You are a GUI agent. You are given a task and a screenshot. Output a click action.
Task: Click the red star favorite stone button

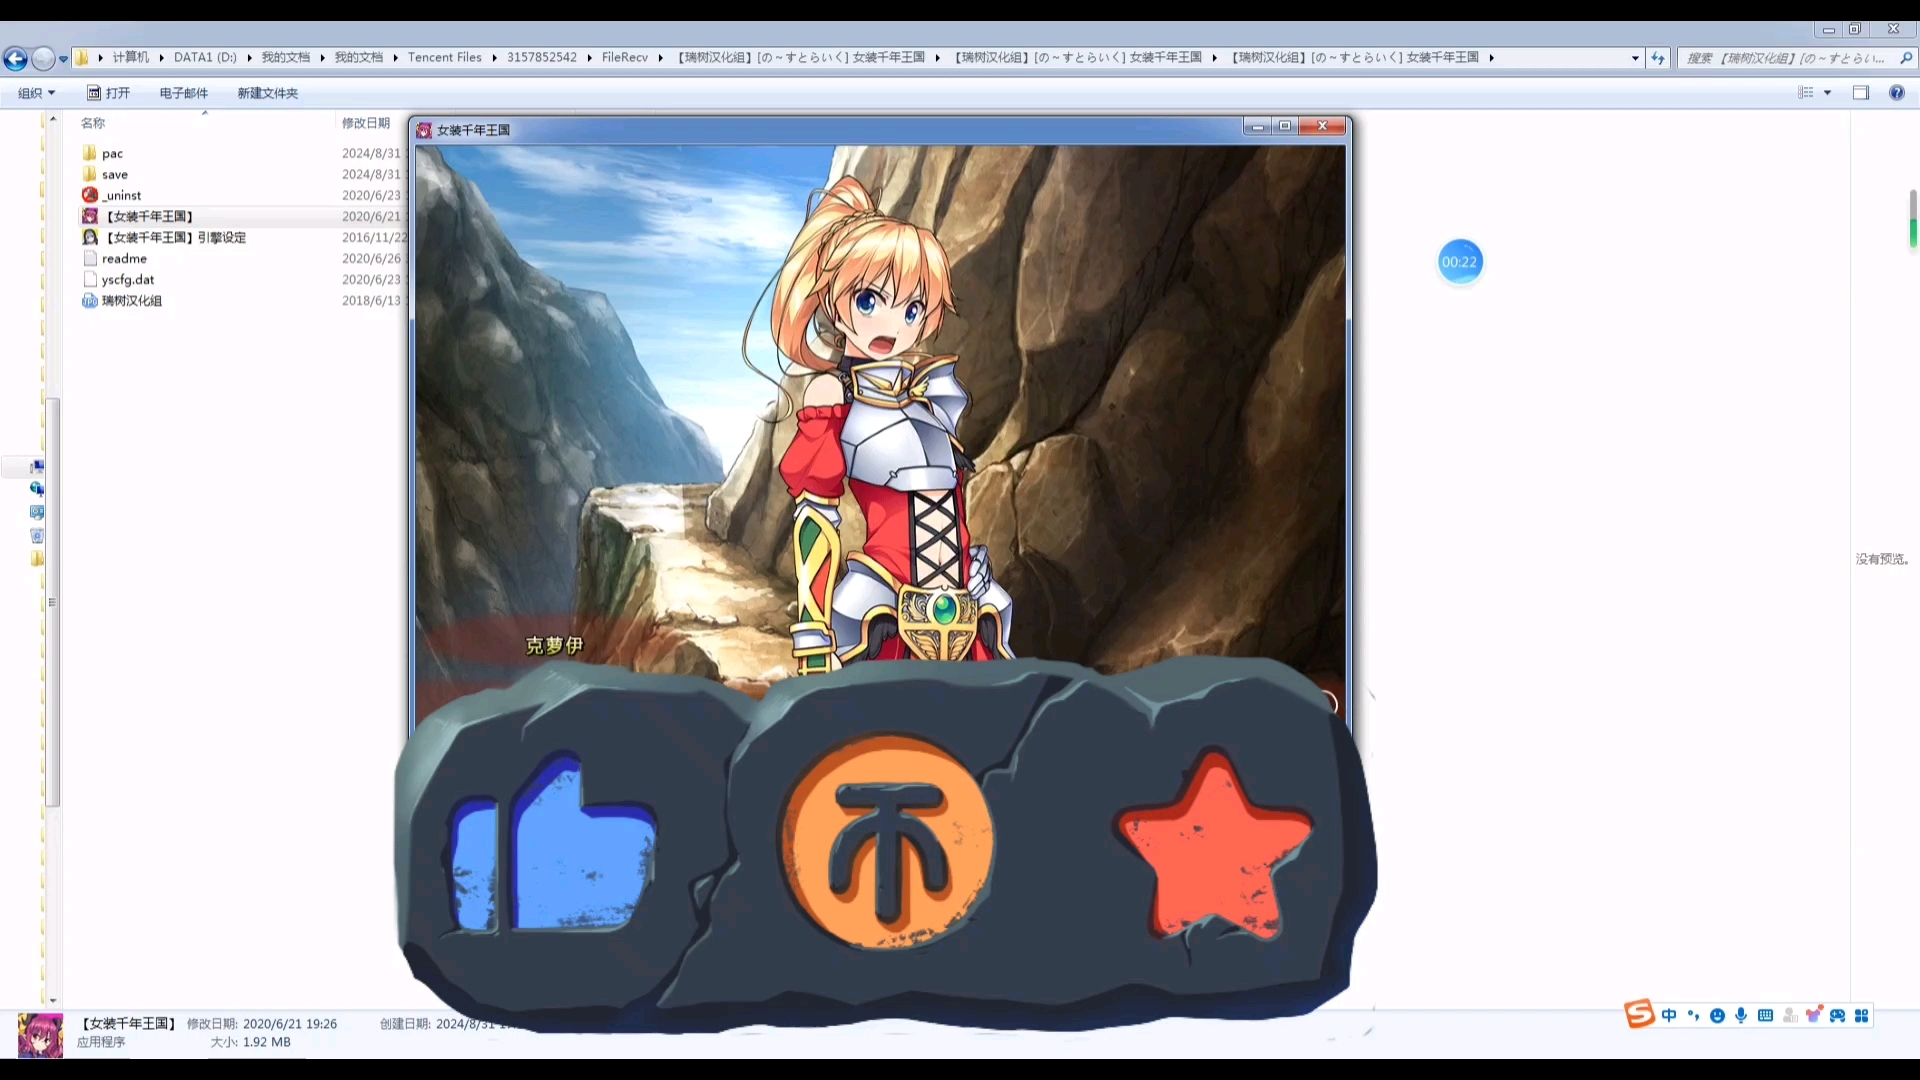[1213, 846]
